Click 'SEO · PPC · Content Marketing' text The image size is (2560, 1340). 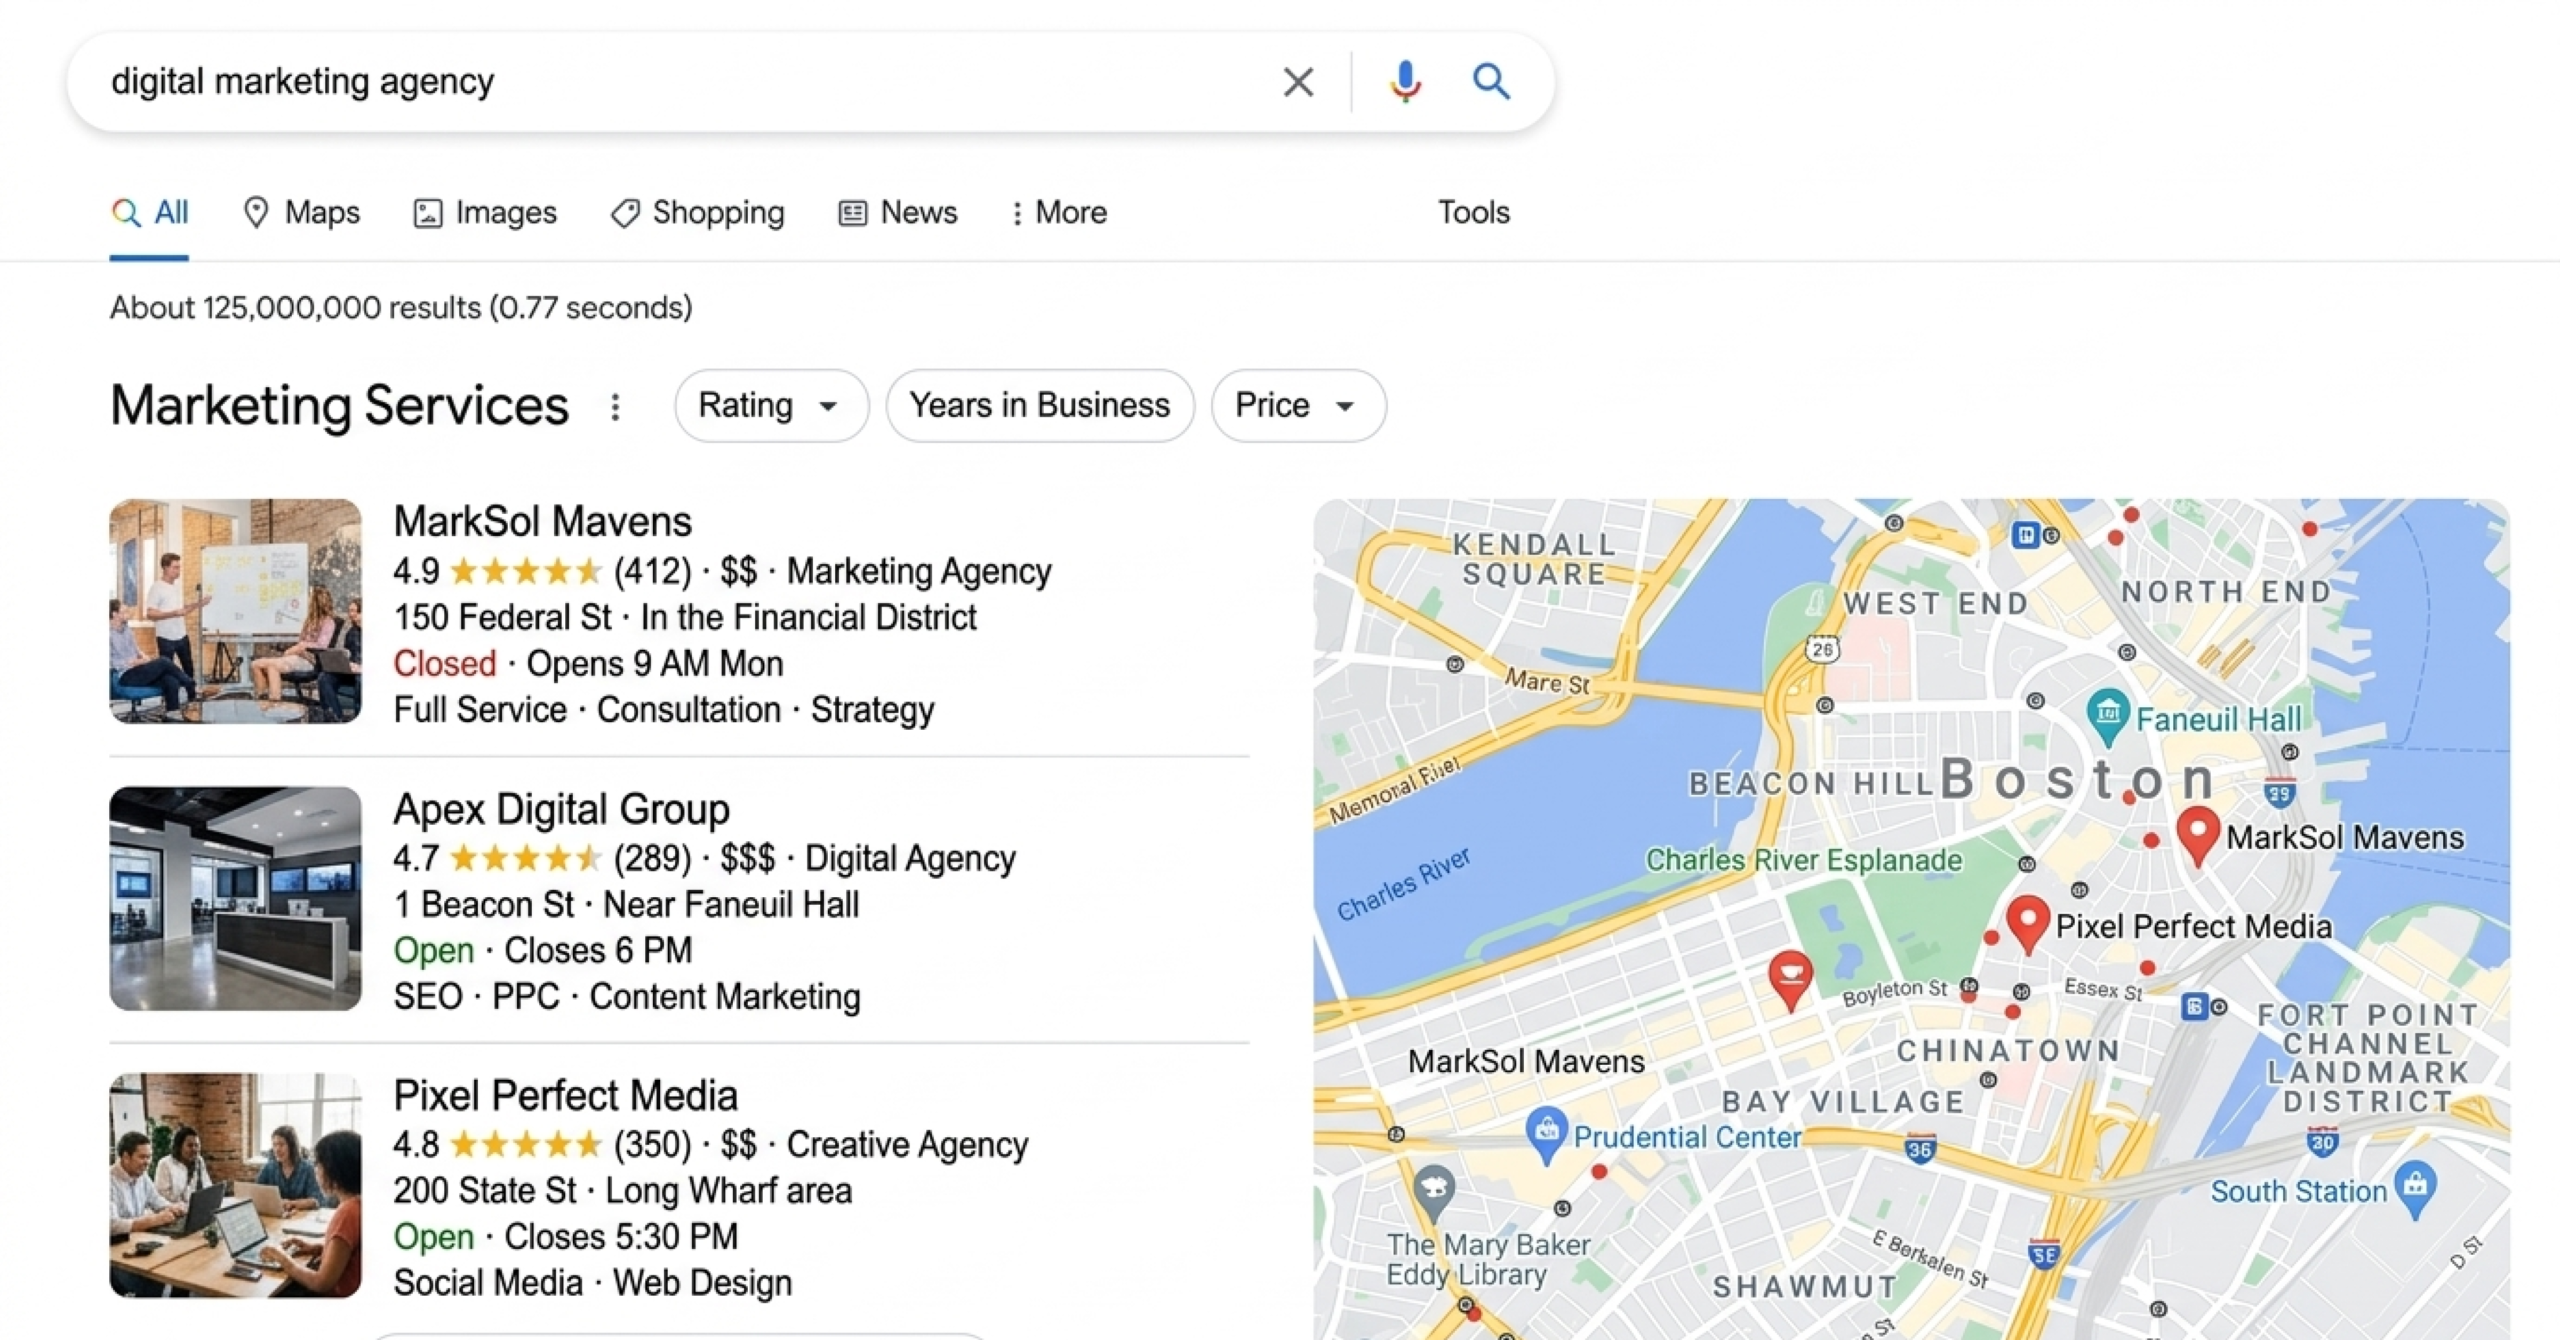[x=627, y=997]
